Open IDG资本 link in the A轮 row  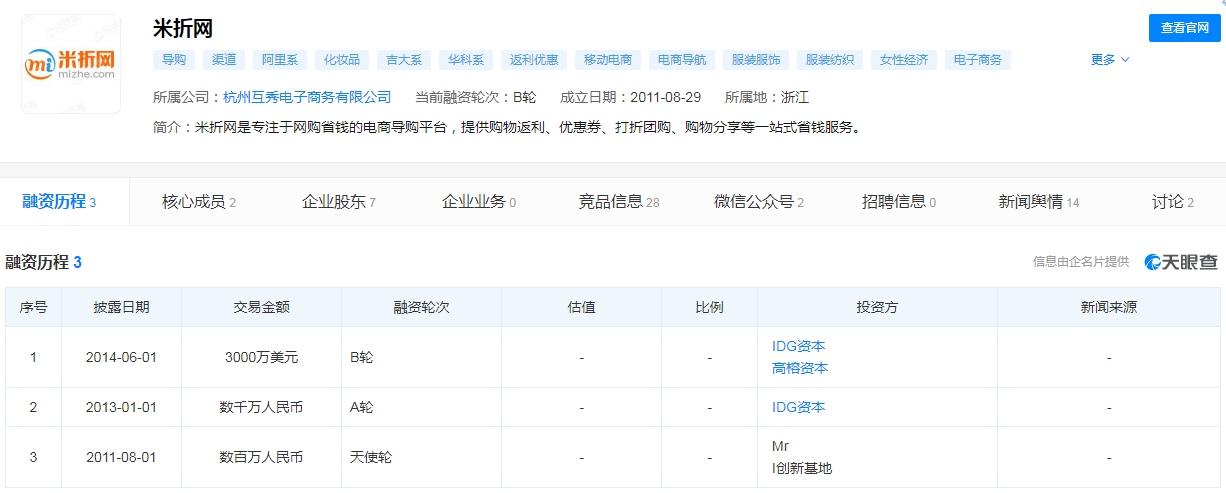pos(798,407)
